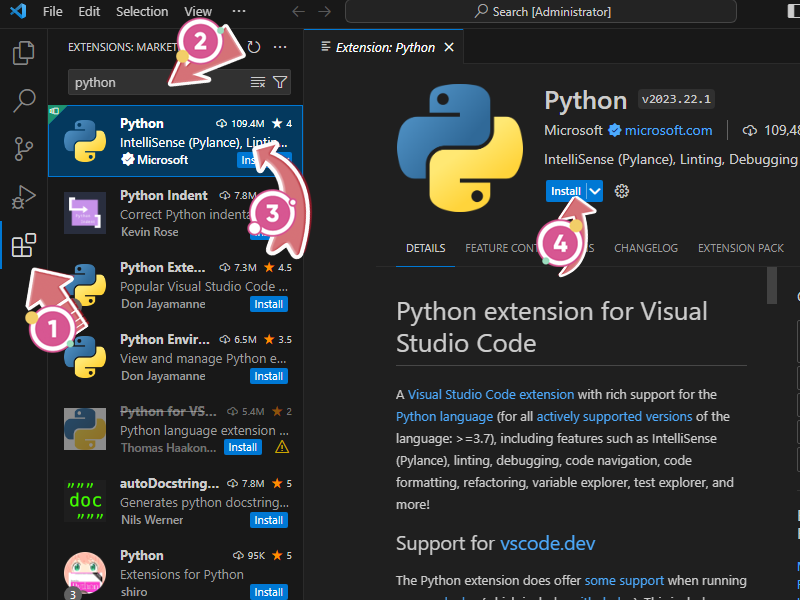Open Extensions panel more actions menu
The width and height of the screenshot is (800, 600).
[x=280, y=47]
